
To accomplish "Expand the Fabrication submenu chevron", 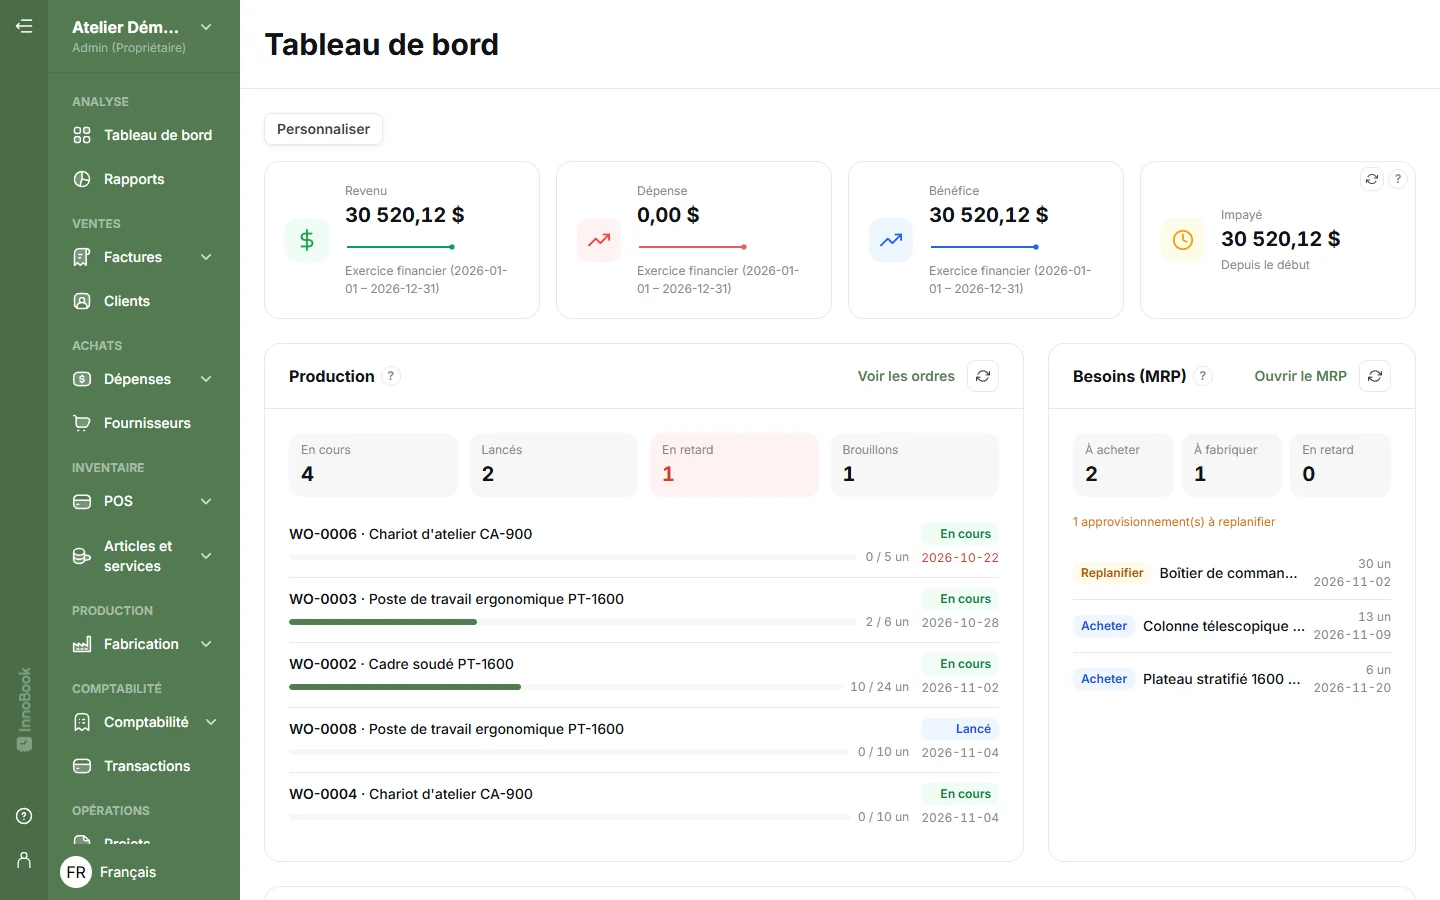I will (206, 644).
